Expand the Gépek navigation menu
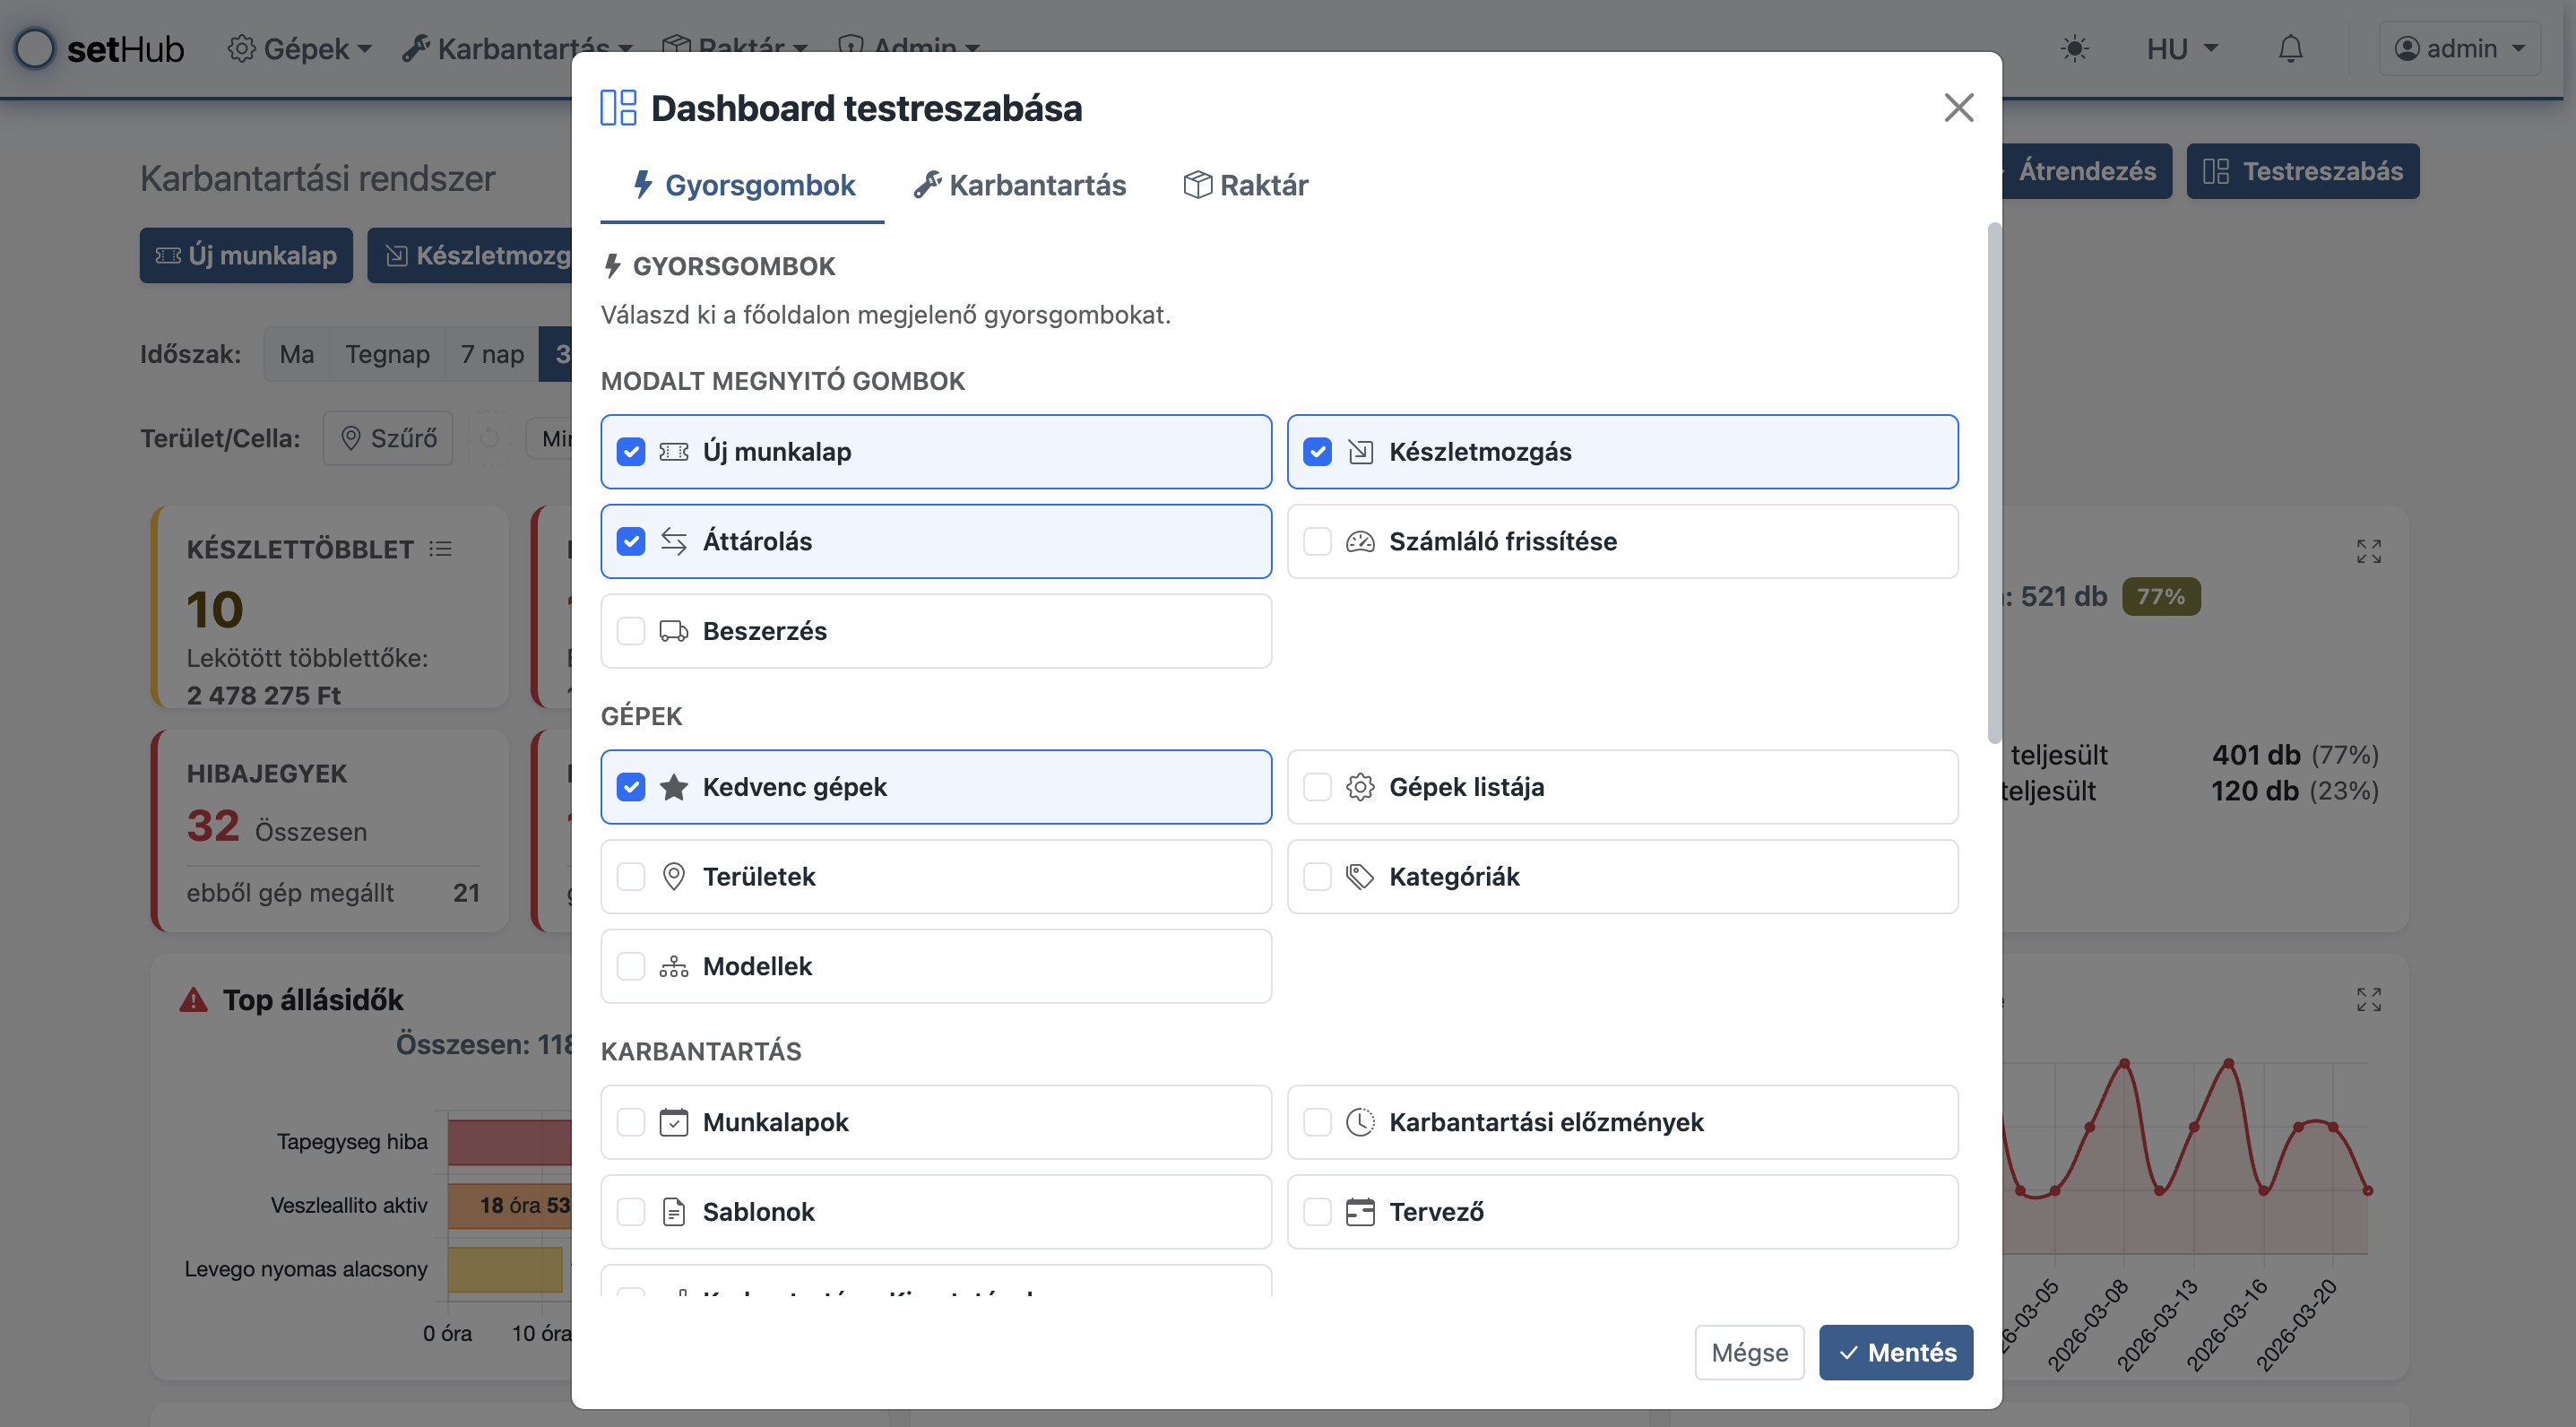The width and height of the screenshot is (2576, 1427). (x=299, y=48)
